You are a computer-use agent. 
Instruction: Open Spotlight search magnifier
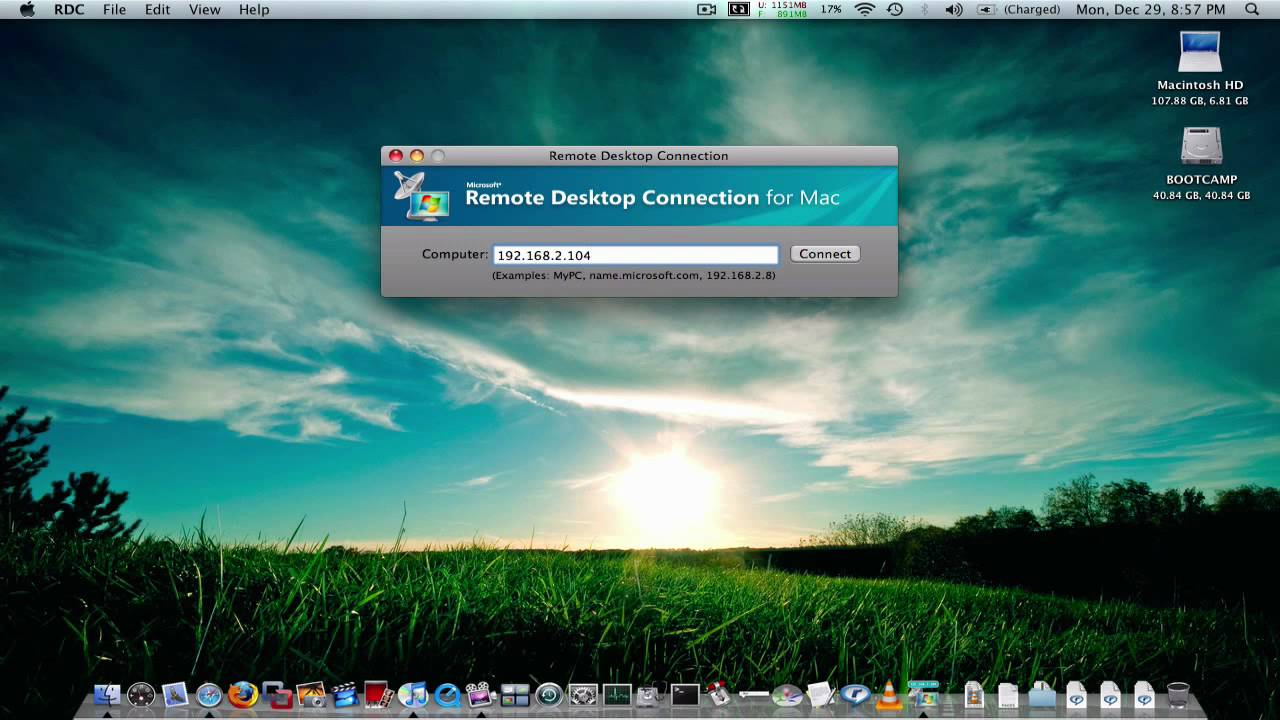(x=1252, y=9)
